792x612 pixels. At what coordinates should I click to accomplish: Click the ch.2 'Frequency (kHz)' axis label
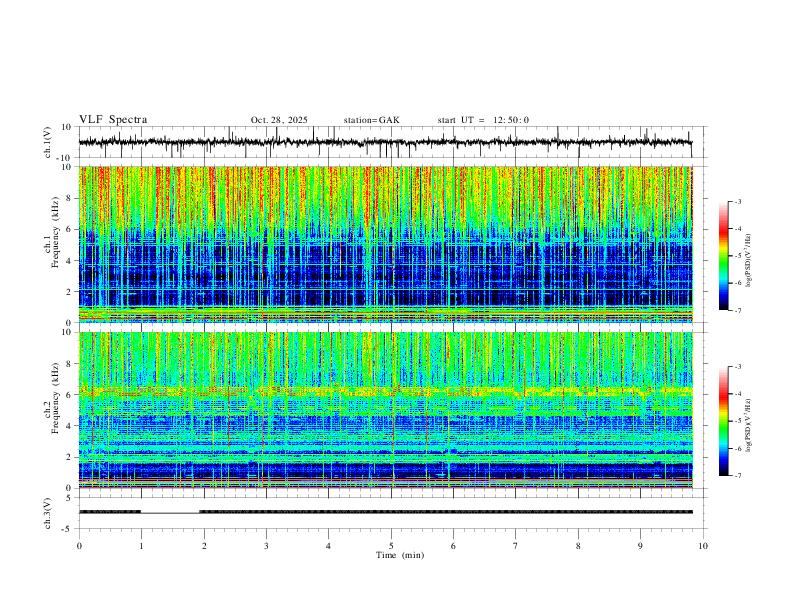tap(56, 398)
